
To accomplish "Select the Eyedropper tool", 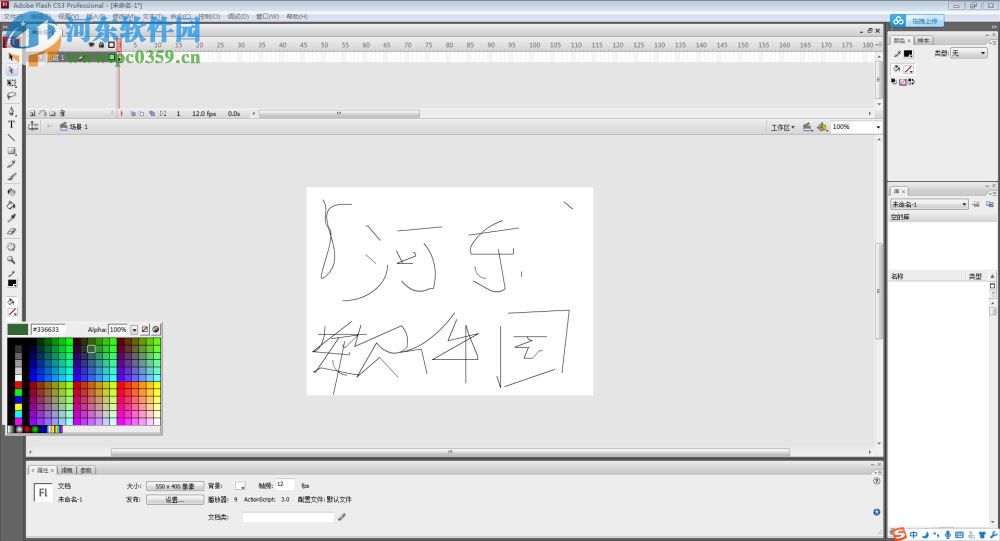I will (11, 218).
